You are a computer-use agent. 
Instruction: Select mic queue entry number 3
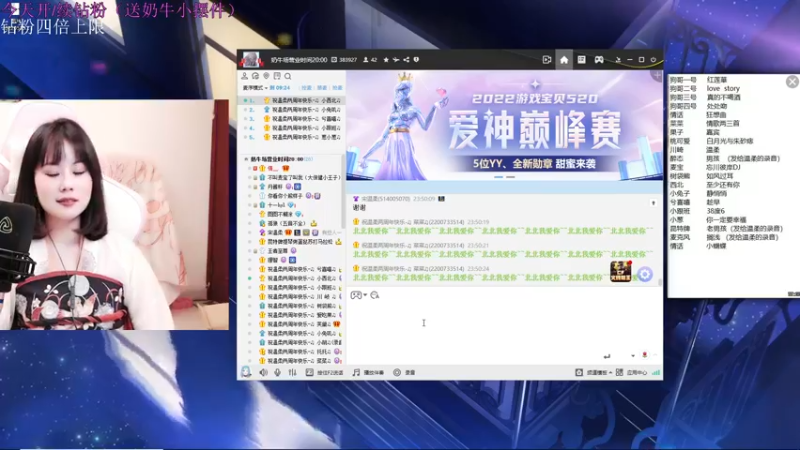(292, 119)
